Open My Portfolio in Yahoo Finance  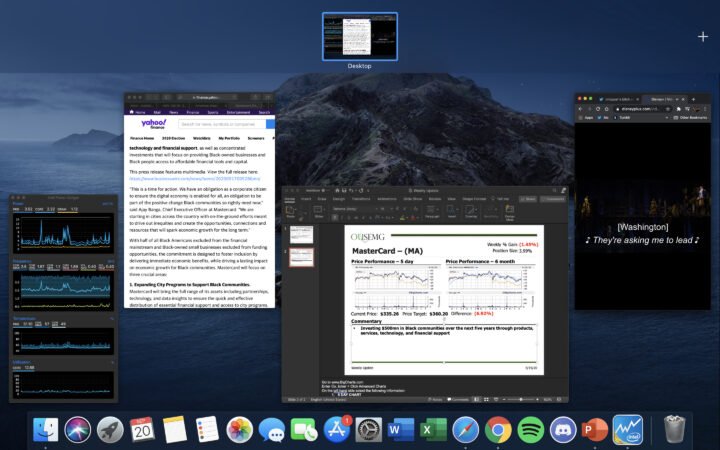[x=229, y=138]
